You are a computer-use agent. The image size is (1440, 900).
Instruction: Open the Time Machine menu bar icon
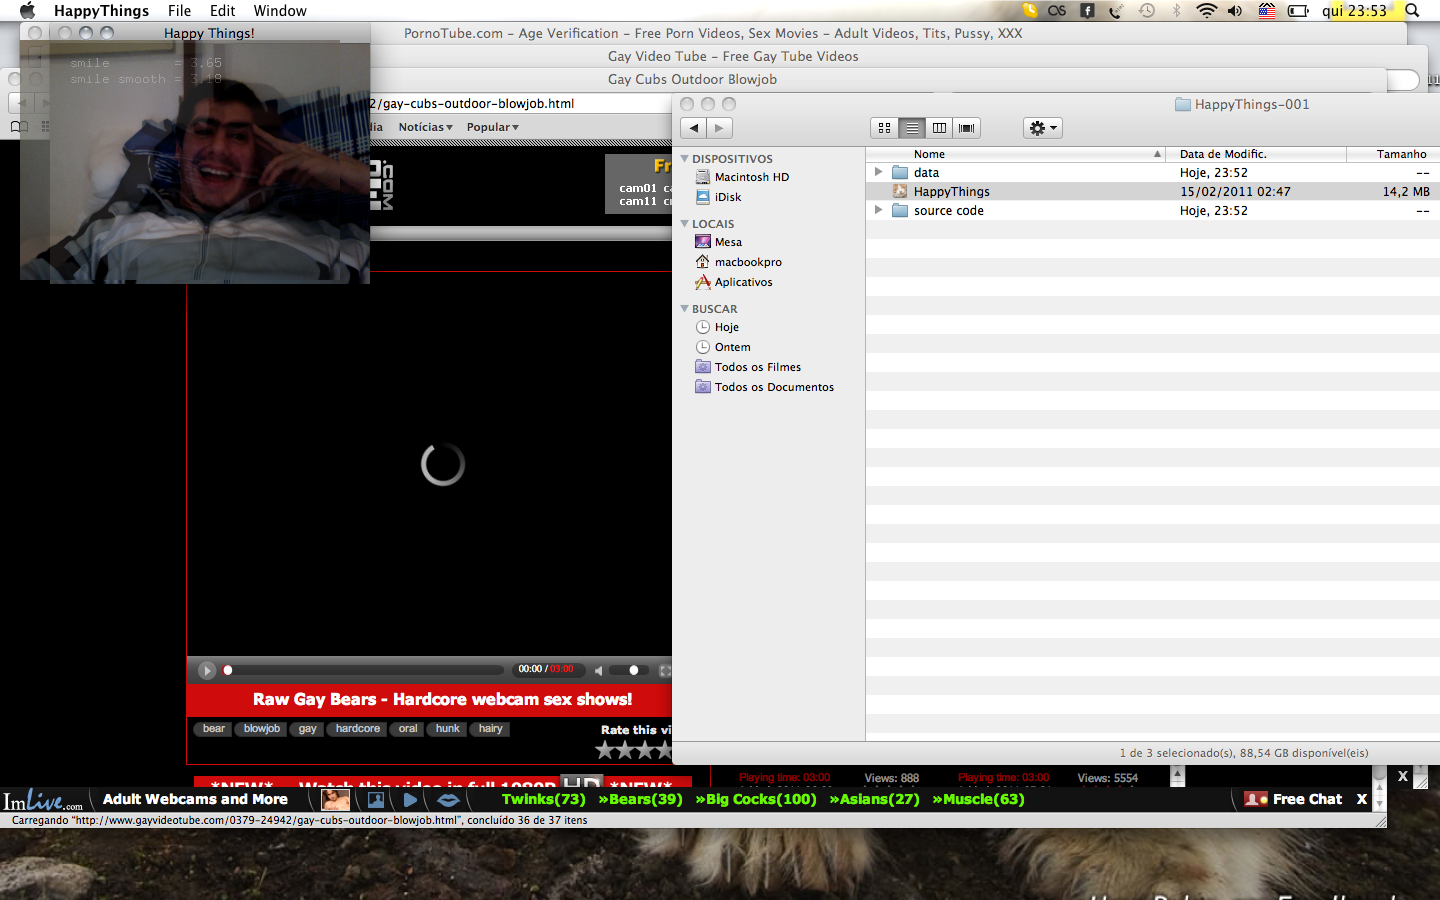pos(1146,11)
